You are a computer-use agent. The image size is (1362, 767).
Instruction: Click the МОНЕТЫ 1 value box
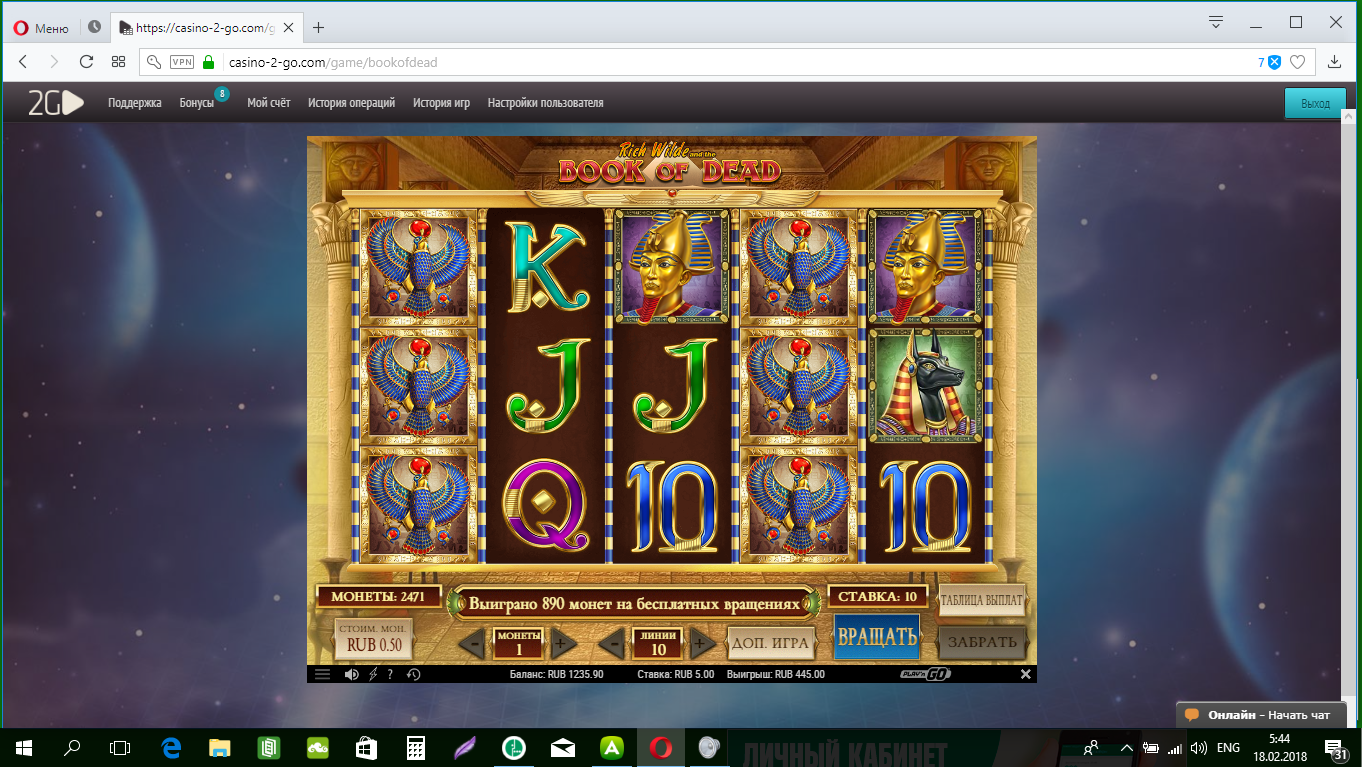click(x=518, y=643)
